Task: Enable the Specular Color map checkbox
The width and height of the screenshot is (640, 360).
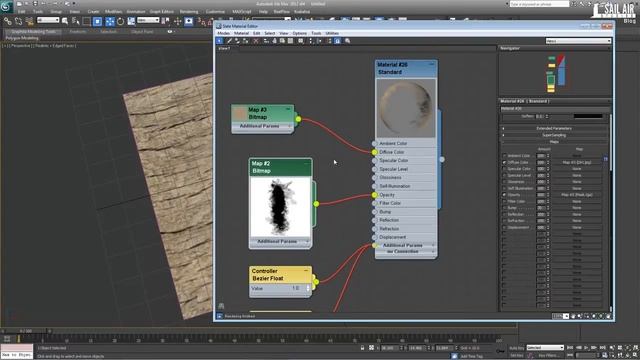Action: point(504,169)
